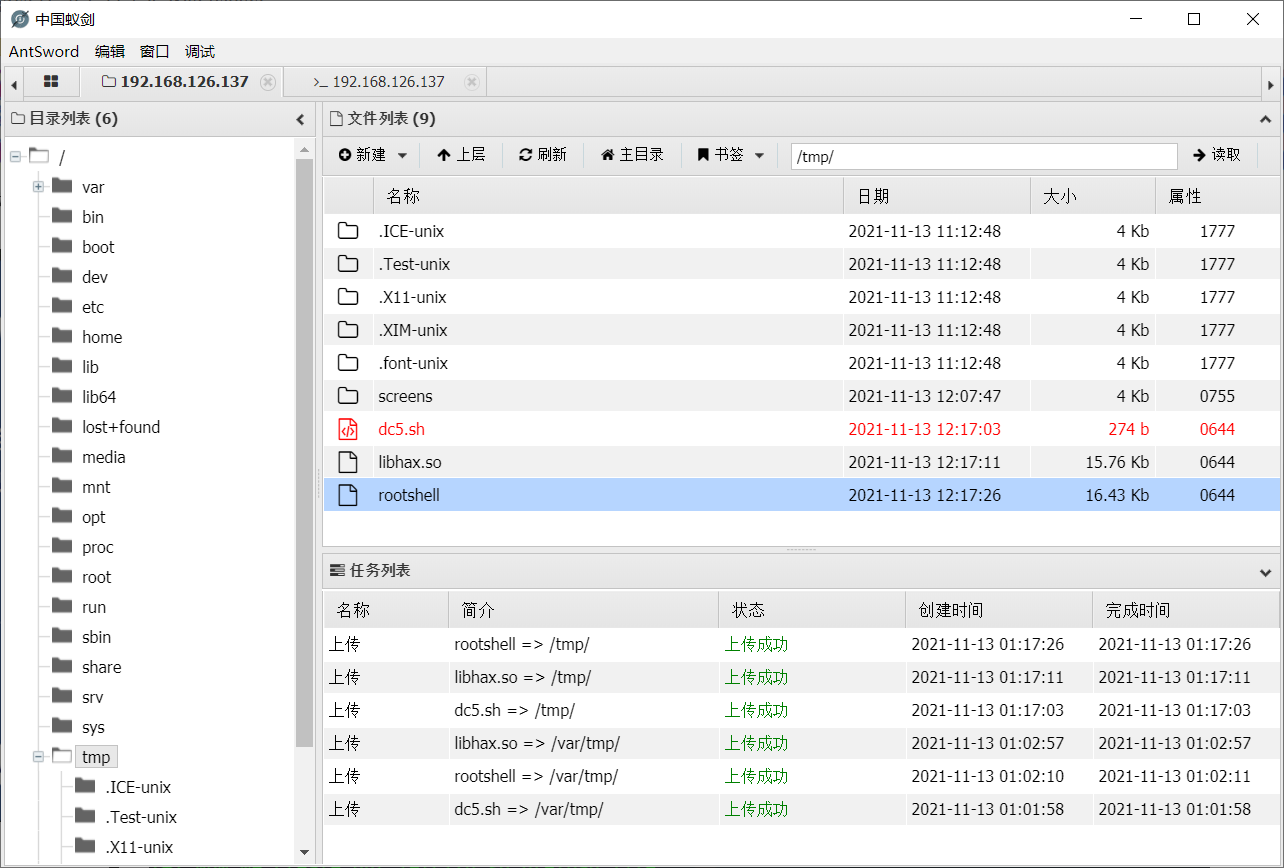The height and width of the screenshot is (868, 1284).
Task: Click the 中国蚁剑 app icon in title bar
Action: [19, 19]
